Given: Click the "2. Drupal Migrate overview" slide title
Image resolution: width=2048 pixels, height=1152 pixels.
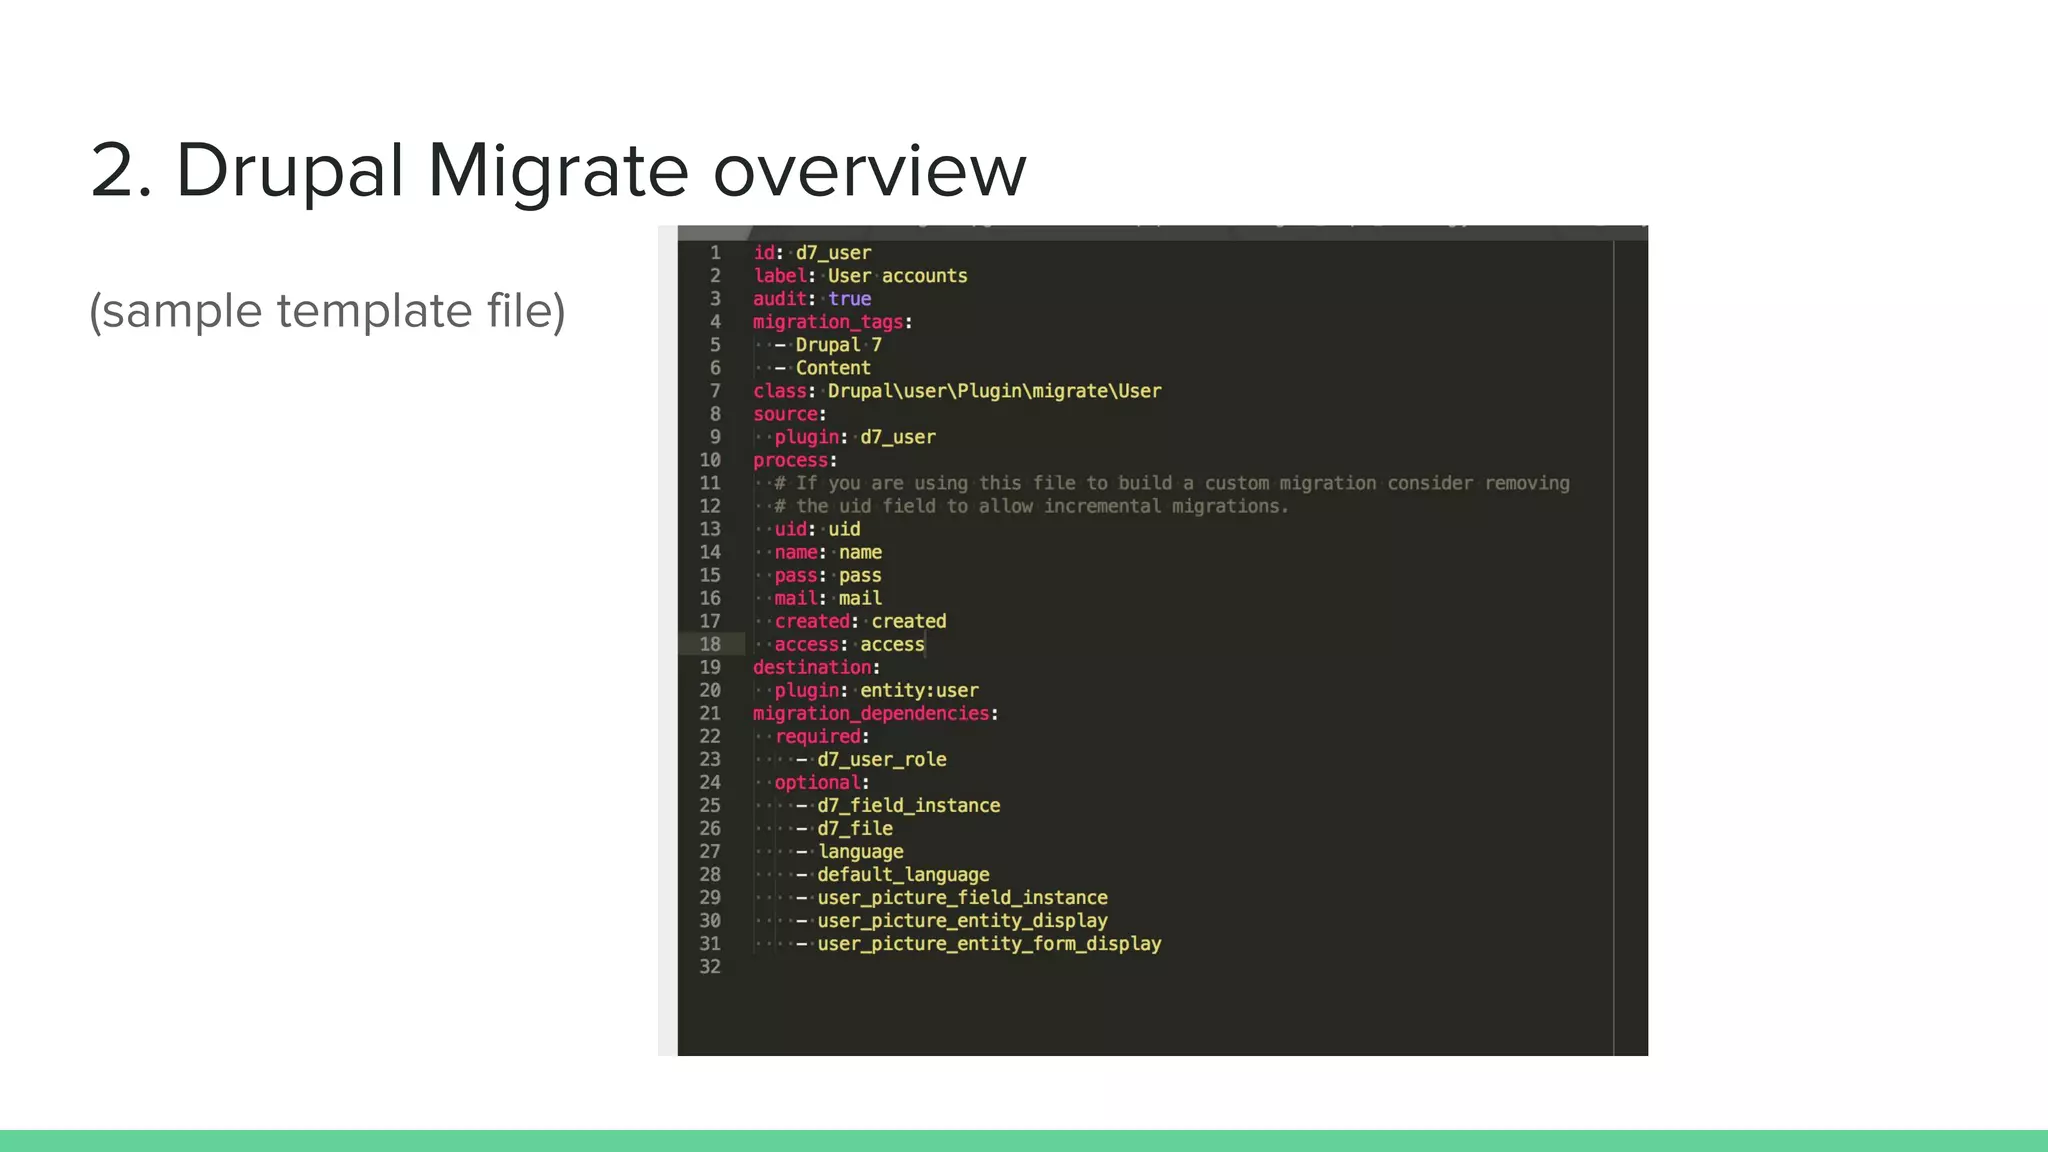Looking at the screenshot, I should tap(558, 170).
